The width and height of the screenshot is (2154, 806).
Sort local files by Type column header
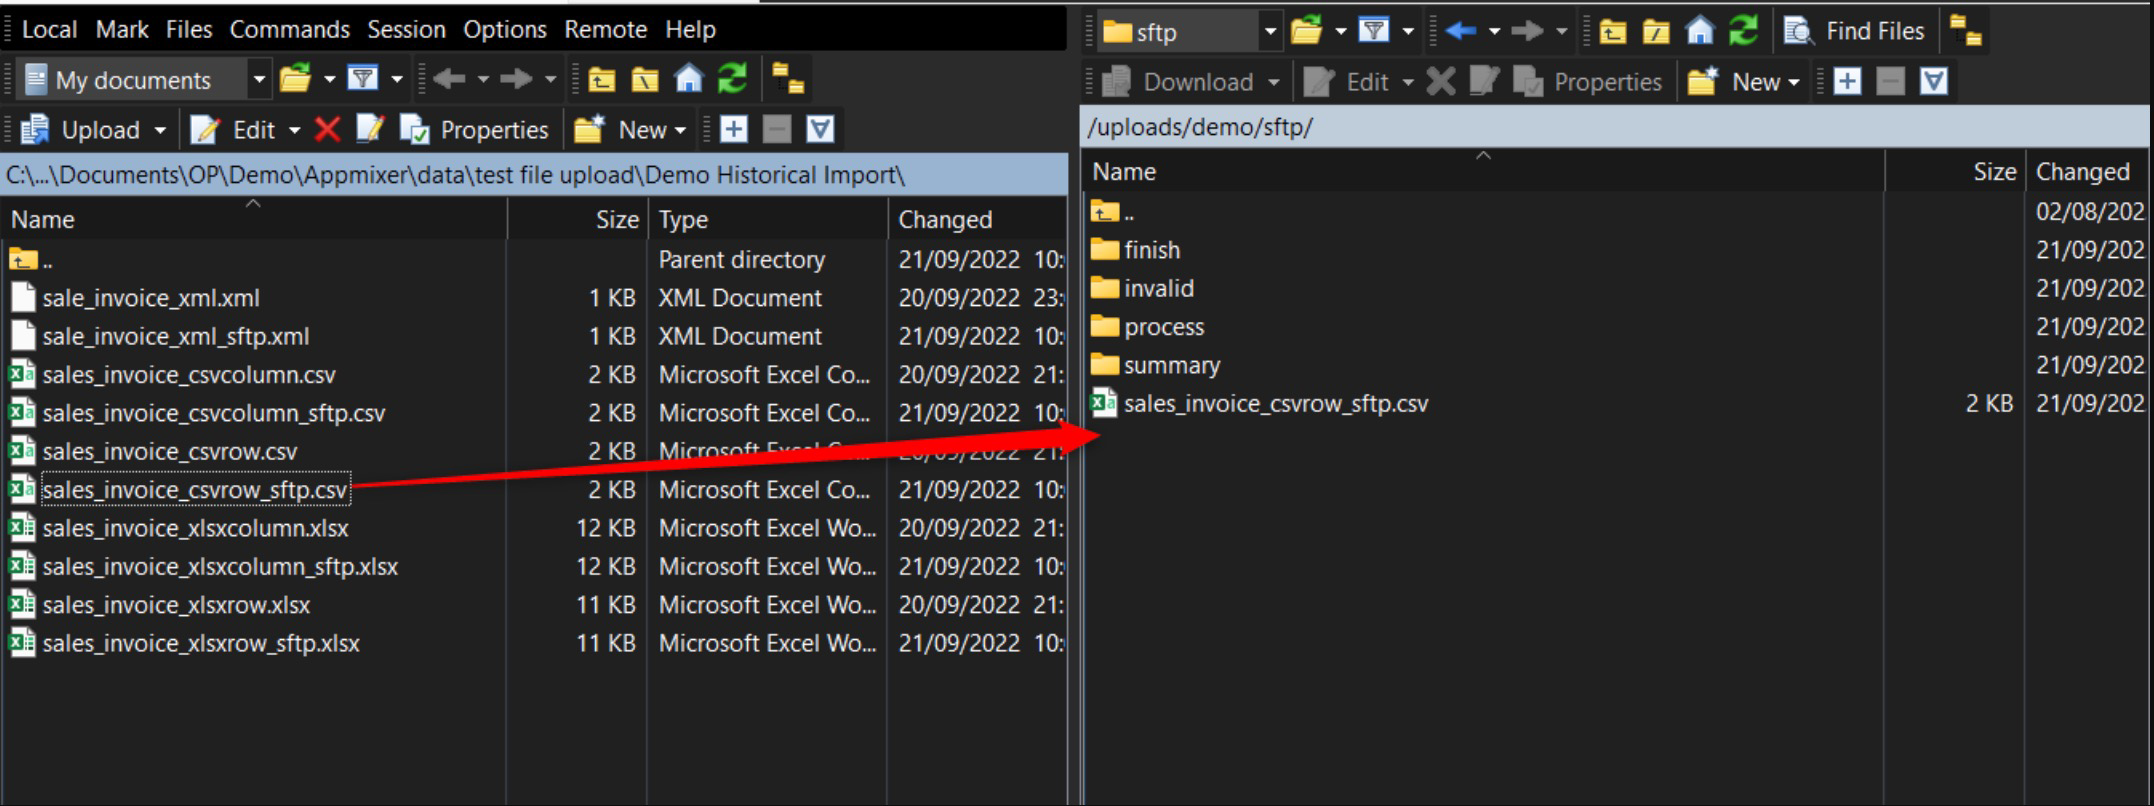pos(683,220)
